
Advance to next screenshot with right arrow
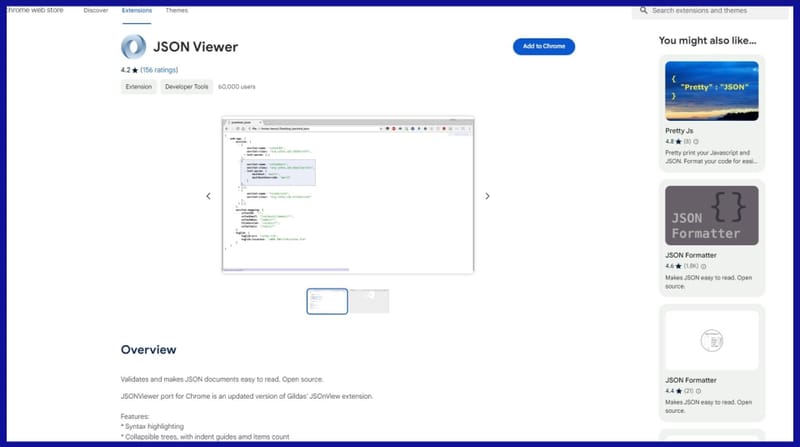point(487,196)
